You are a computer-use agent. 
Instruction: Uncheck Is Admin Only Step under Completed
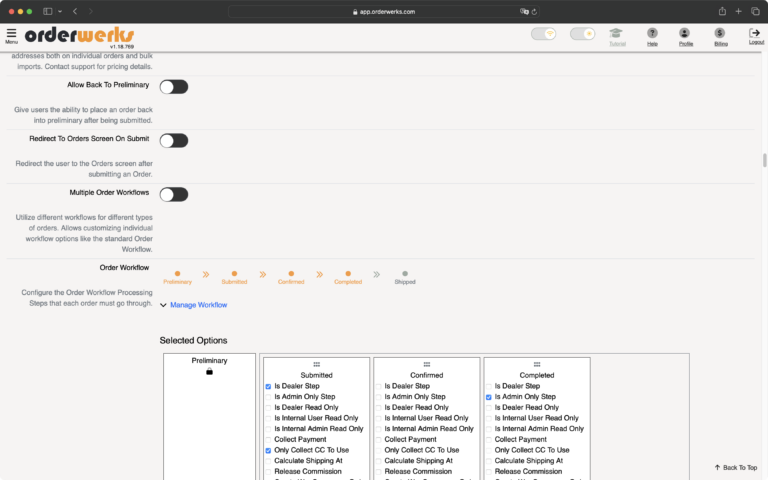point(488,397)
